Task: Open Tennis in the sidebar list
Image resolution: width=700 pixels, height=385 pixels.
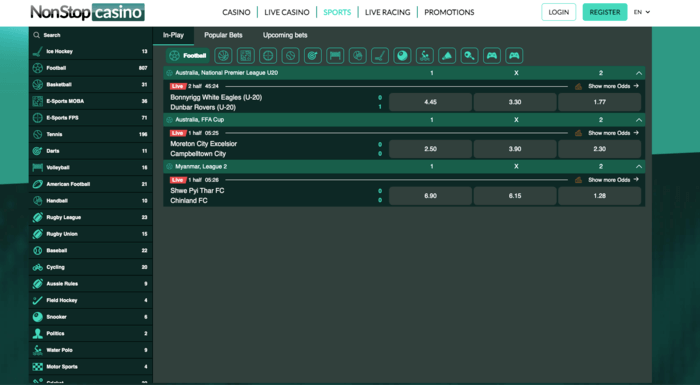Action: (91, 134)
